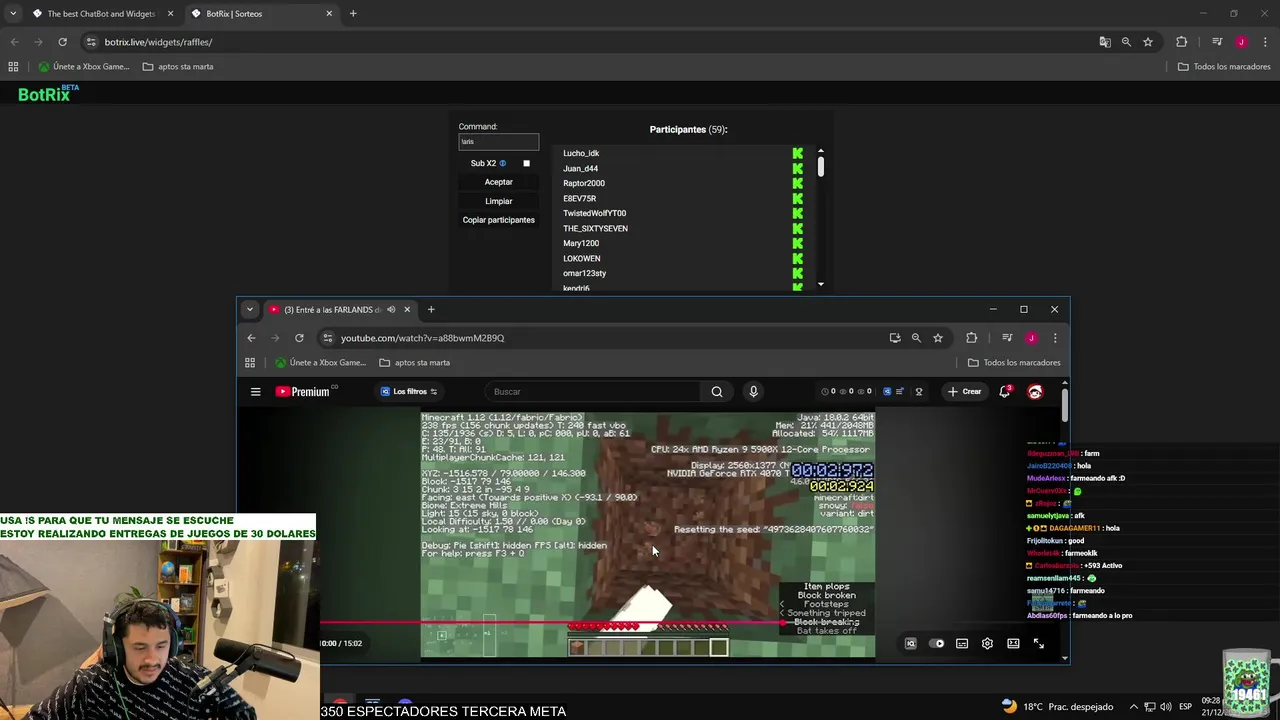
Task: Click Crear button on YouTube
Action: tap(964, 391)
